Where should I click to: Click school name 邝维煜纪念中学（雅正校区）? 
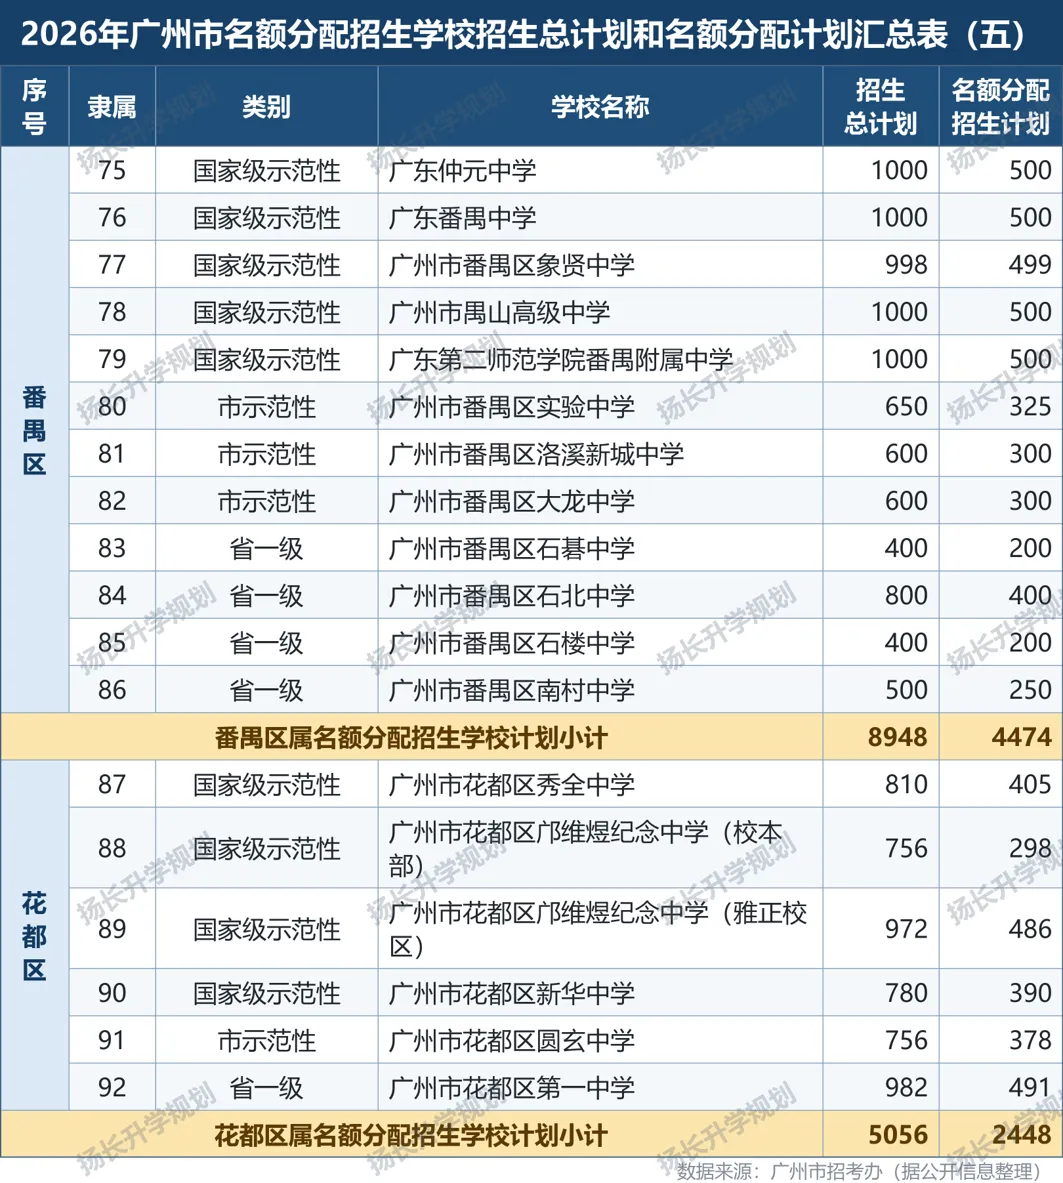[598, 929]
